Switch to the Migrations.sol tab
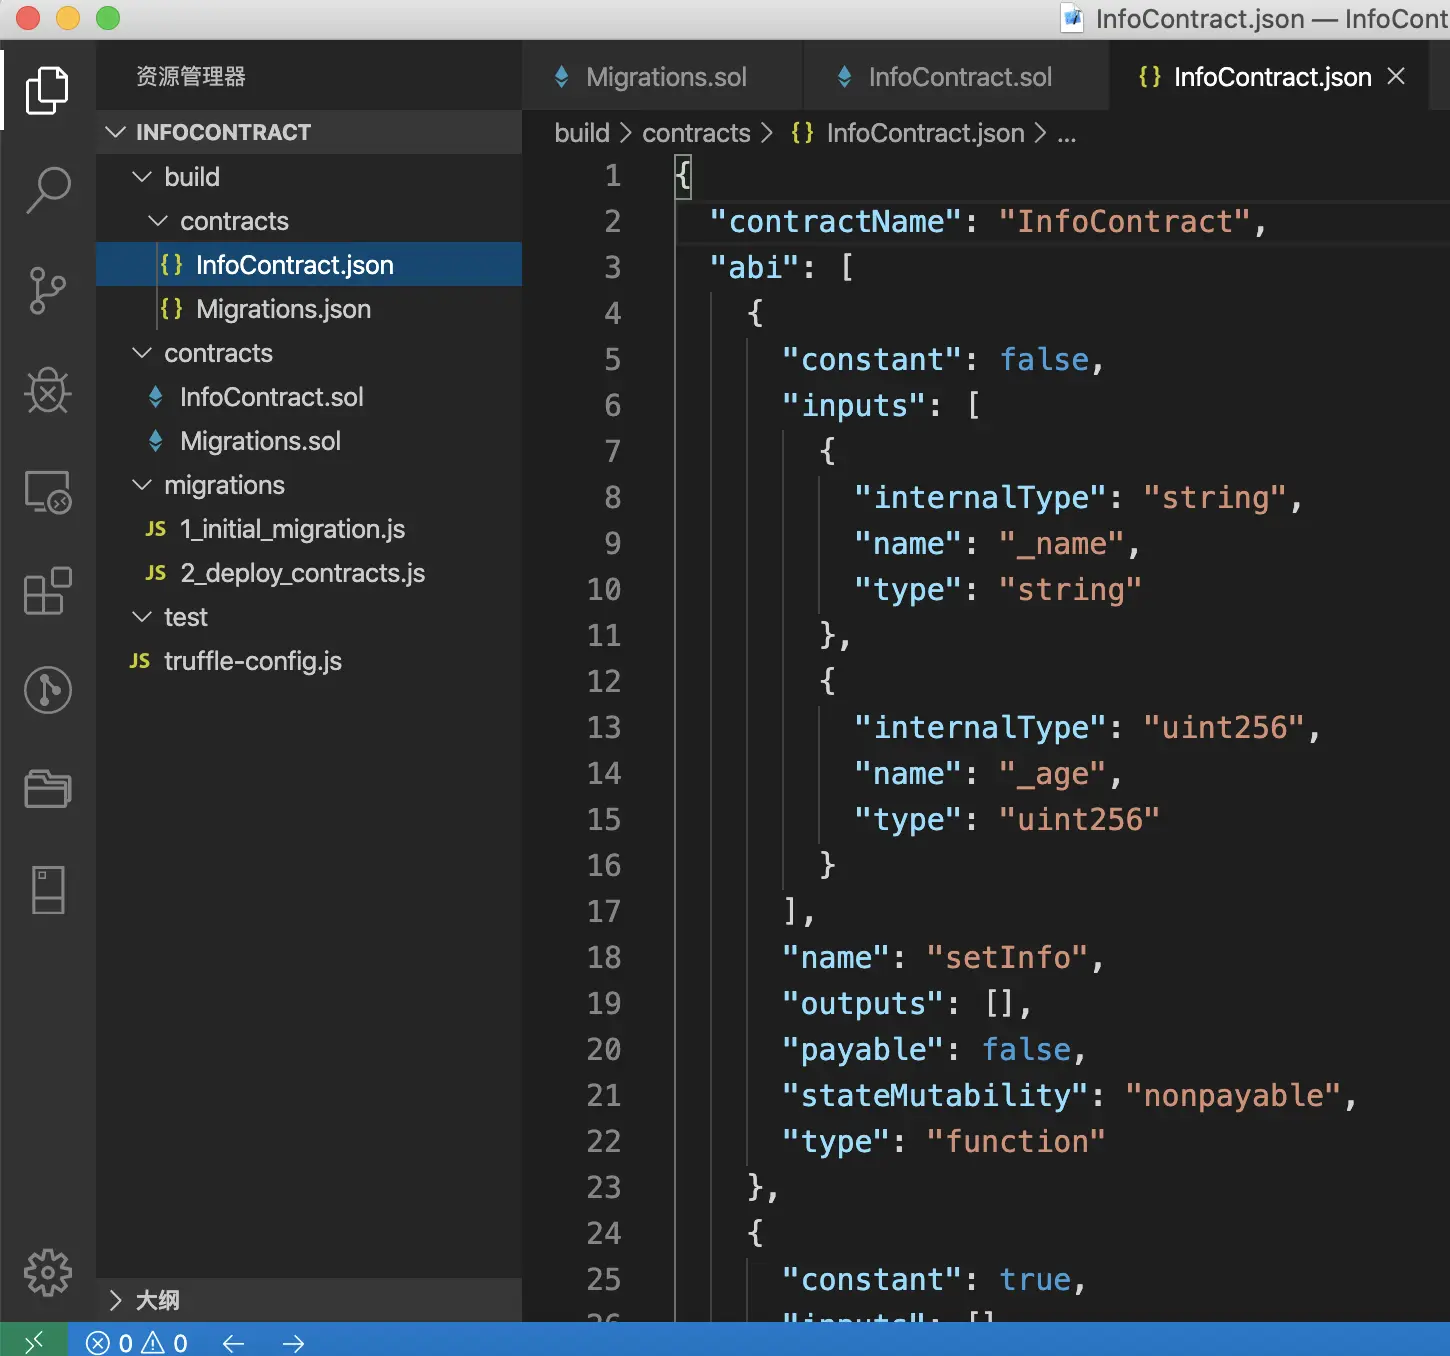The width and height of the screenshot is (1450, 1356). 665,77
